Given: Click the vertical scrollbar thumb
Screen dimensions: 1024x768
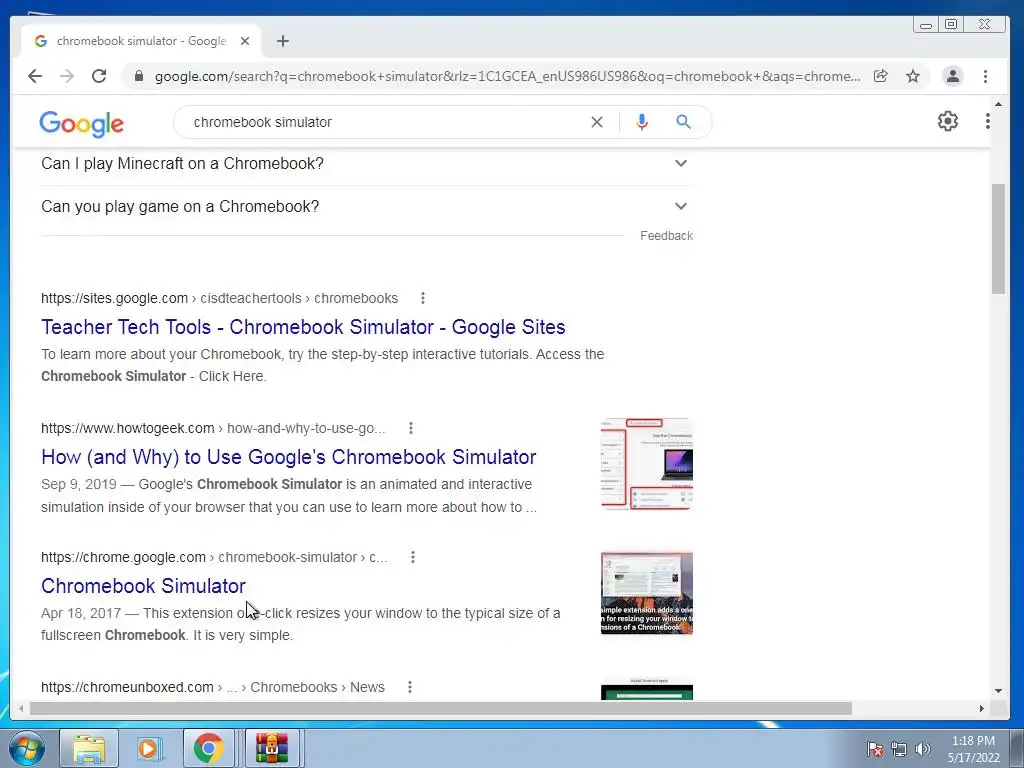Looking at the screenshot, I should click(998, 238).
